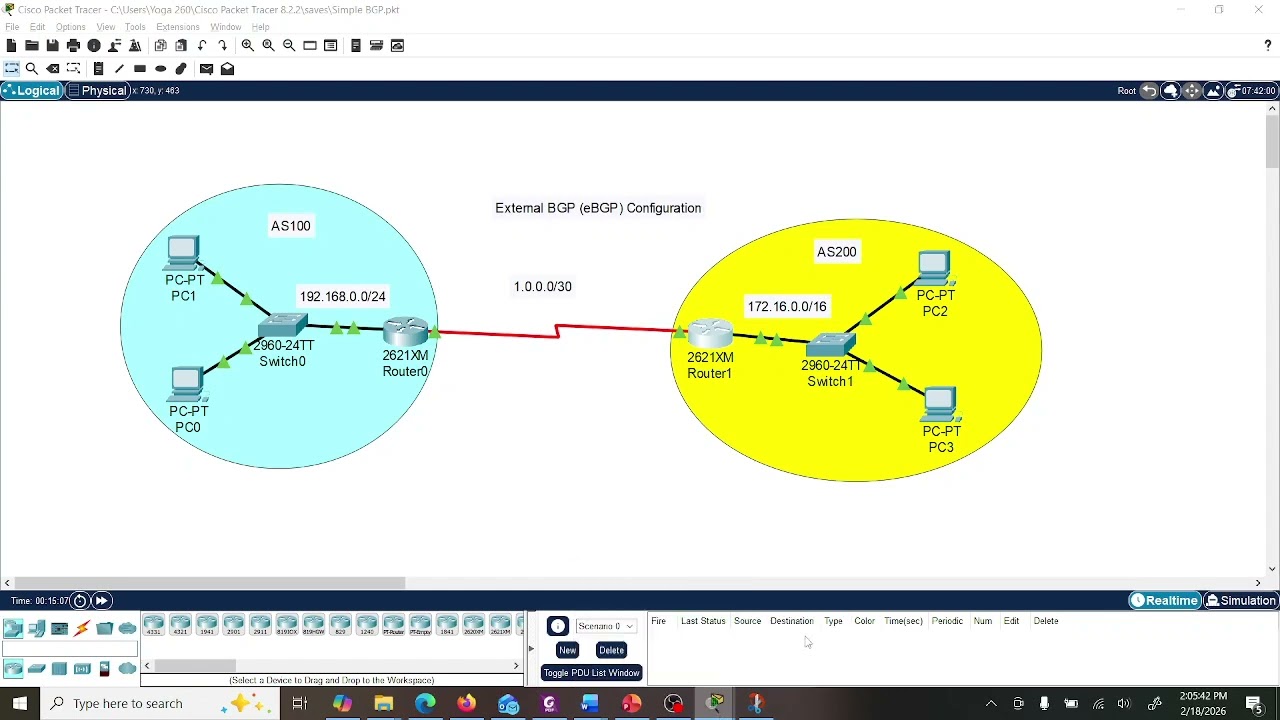This screenshot has width=1280, height=720.
Task: Select the 1941 router from device list
Action: click(x=207, y=626)
